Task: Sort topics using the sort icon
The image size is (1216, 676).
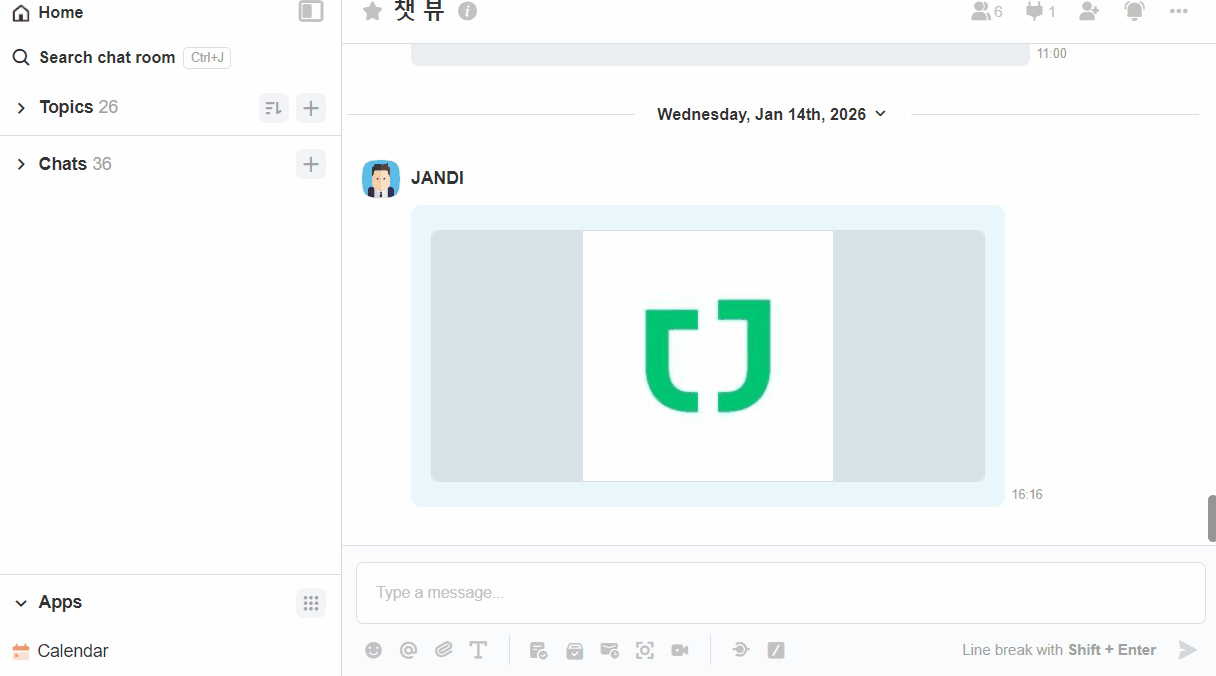Action: click(x=274, y=108)
